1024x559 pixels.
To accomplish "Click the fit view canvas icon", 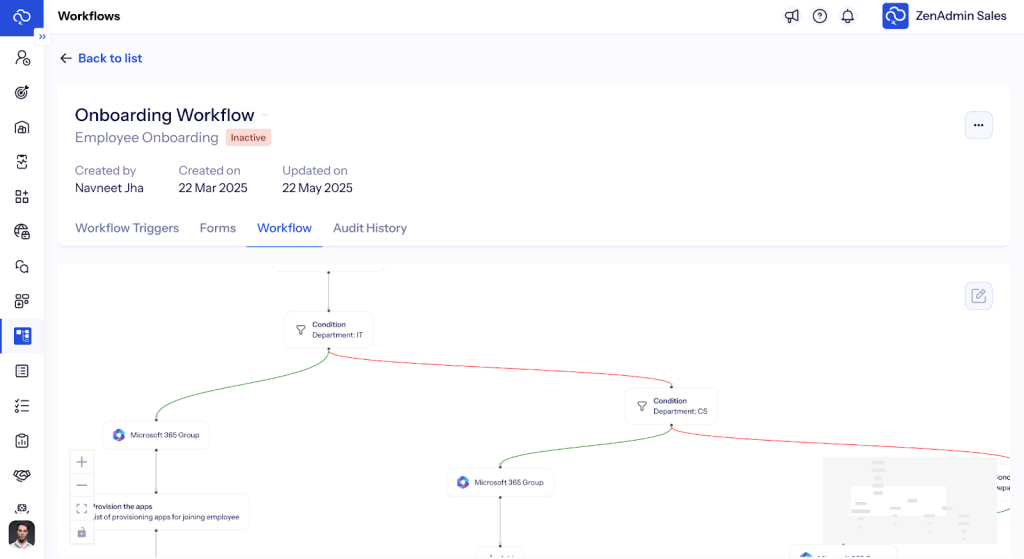I will tap(82, 508).
